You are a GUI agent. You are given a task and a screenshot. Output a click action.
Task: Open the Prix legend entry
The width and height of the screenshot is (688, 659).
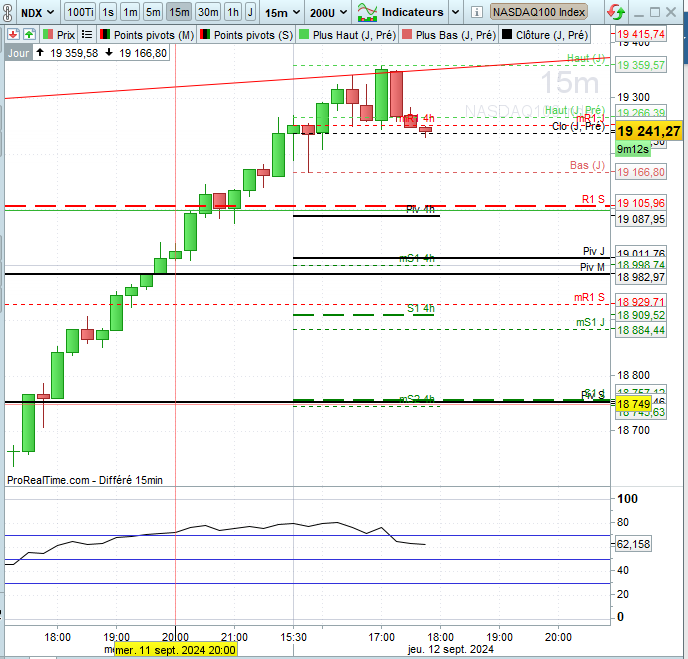click(x=66, y=35)
